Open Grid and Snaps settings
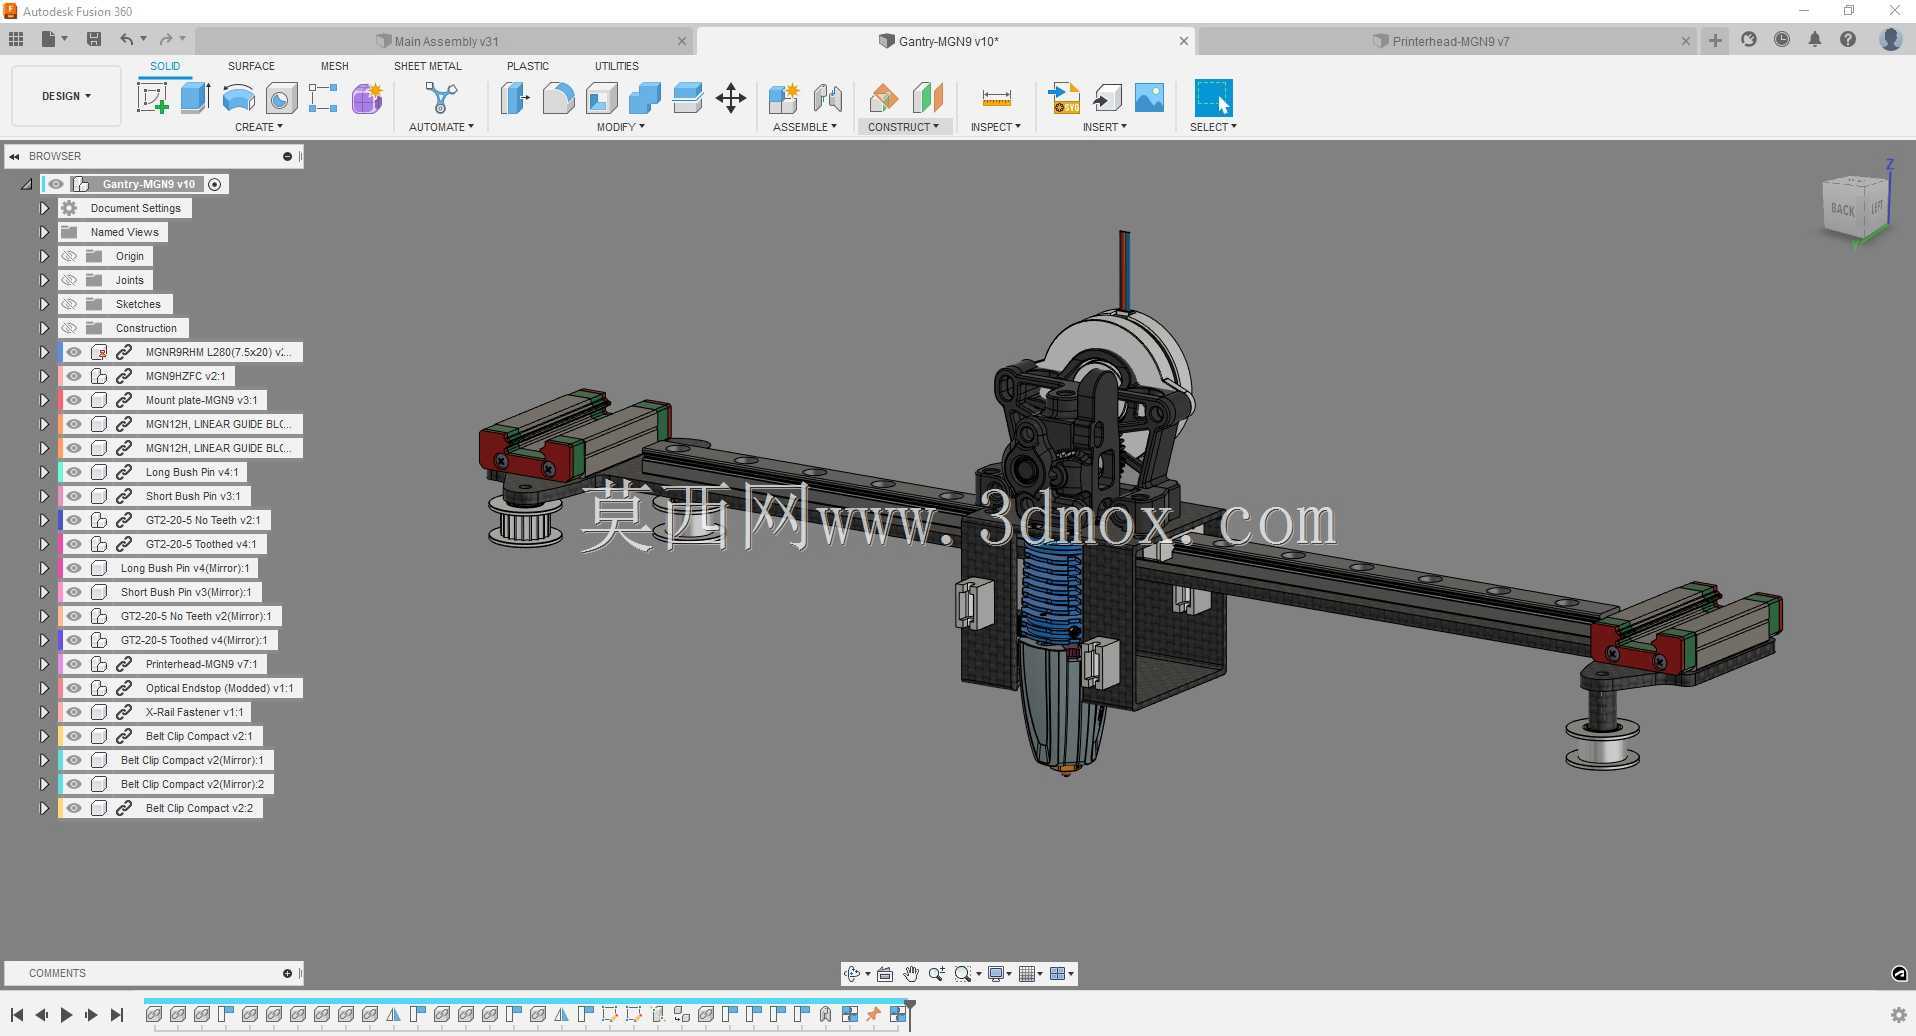Viewport: 1916px width, 1036px height. (1027, 974)
